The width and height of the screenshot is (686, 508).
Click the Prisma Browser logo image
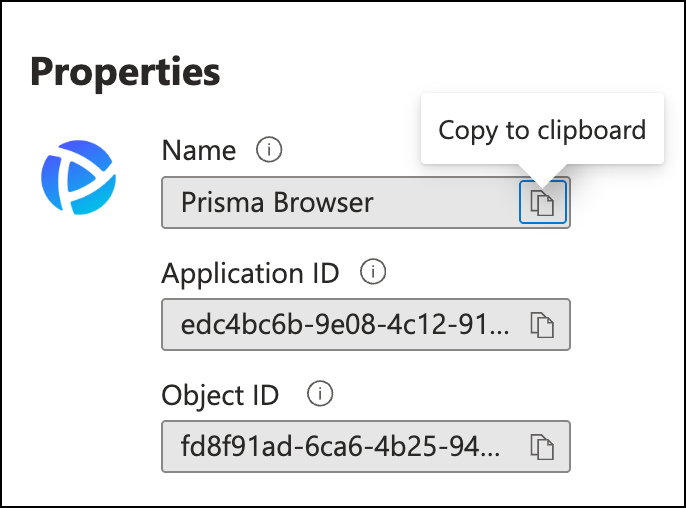coord(78,177)
